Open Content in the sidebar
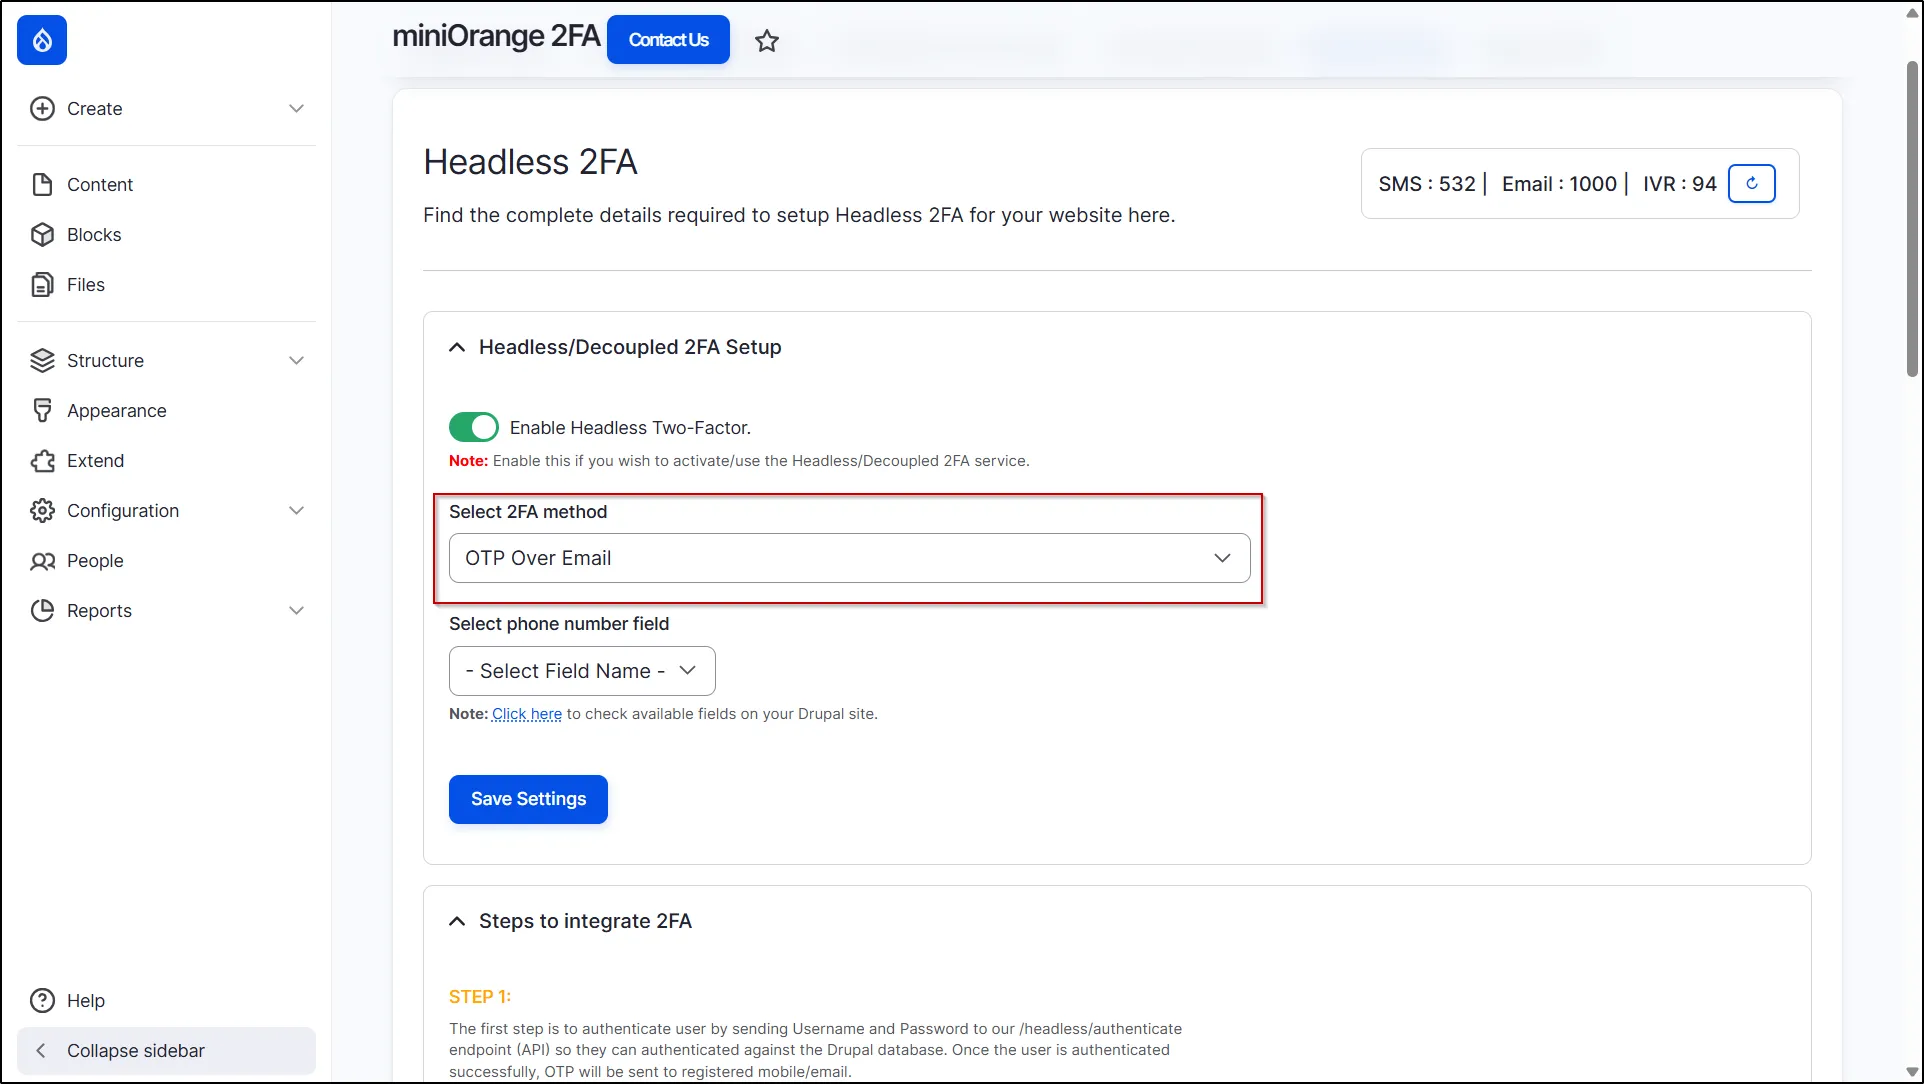The width and height of the screenshot is (1924, 1084). (100, 185)
